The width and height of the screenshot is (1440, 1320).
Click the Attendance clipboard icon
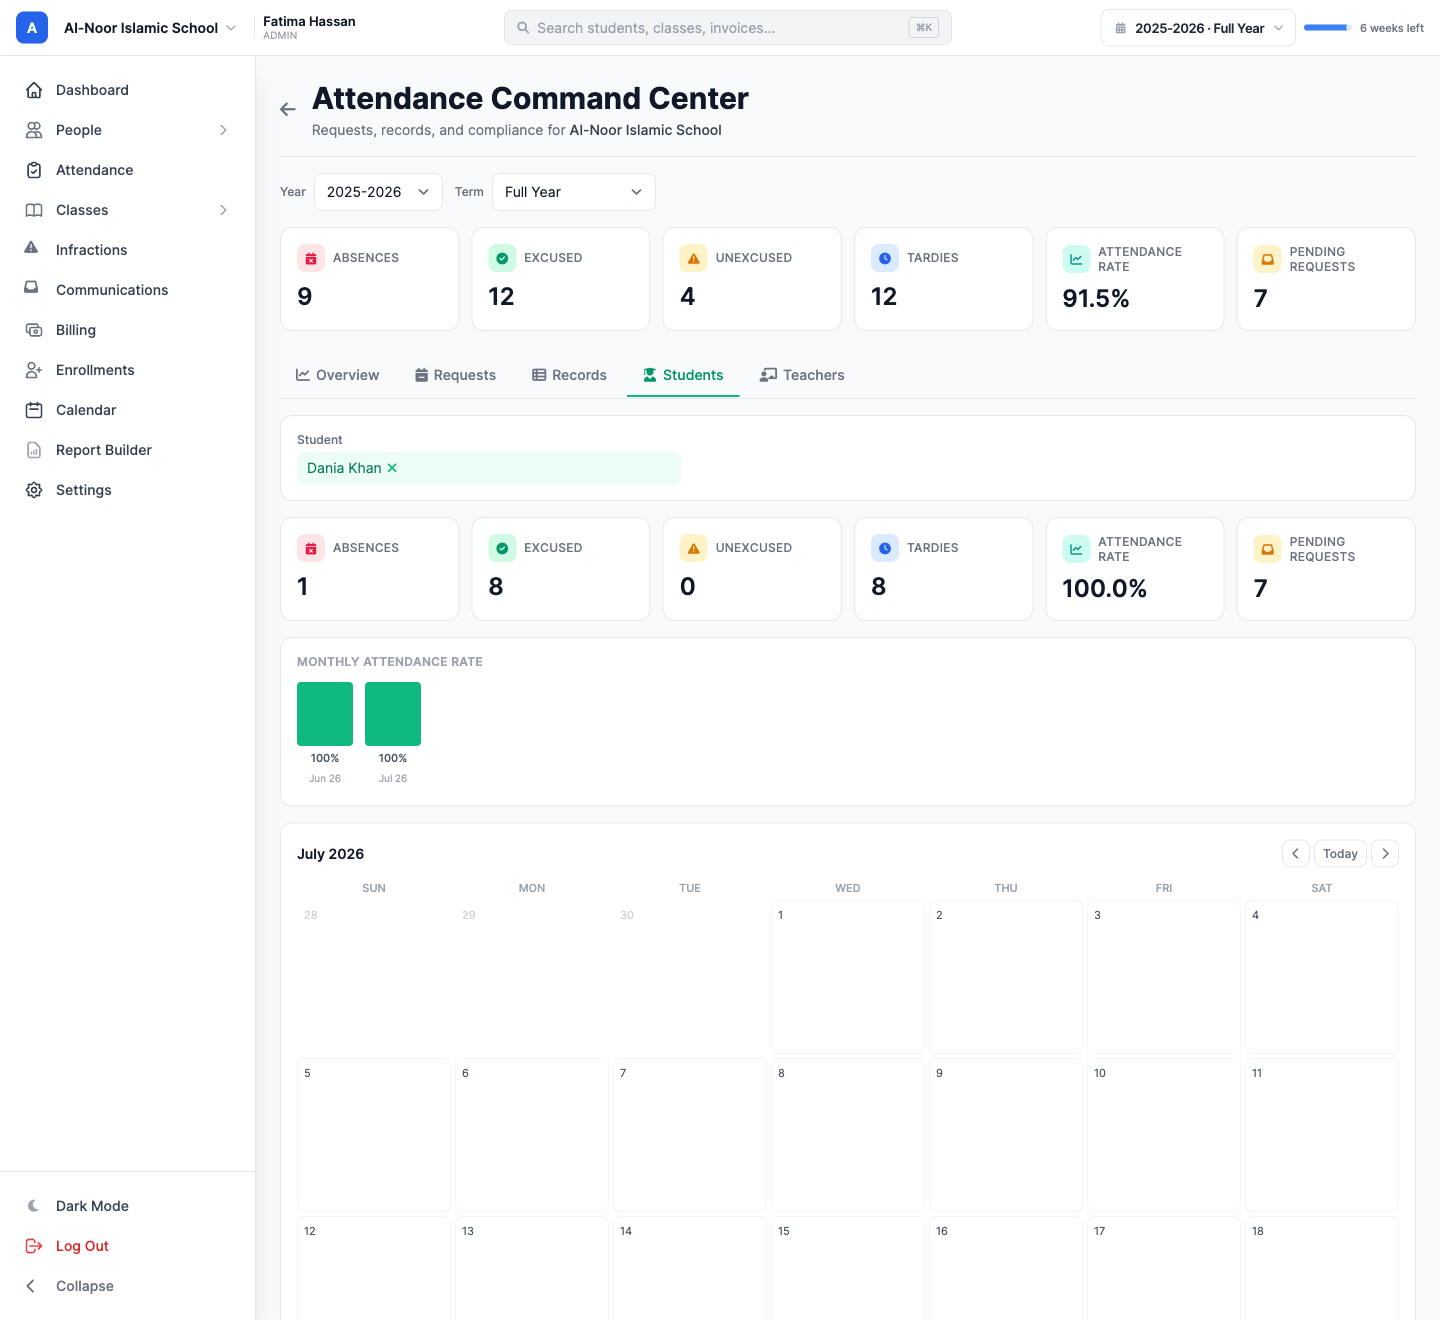point(34,170)
